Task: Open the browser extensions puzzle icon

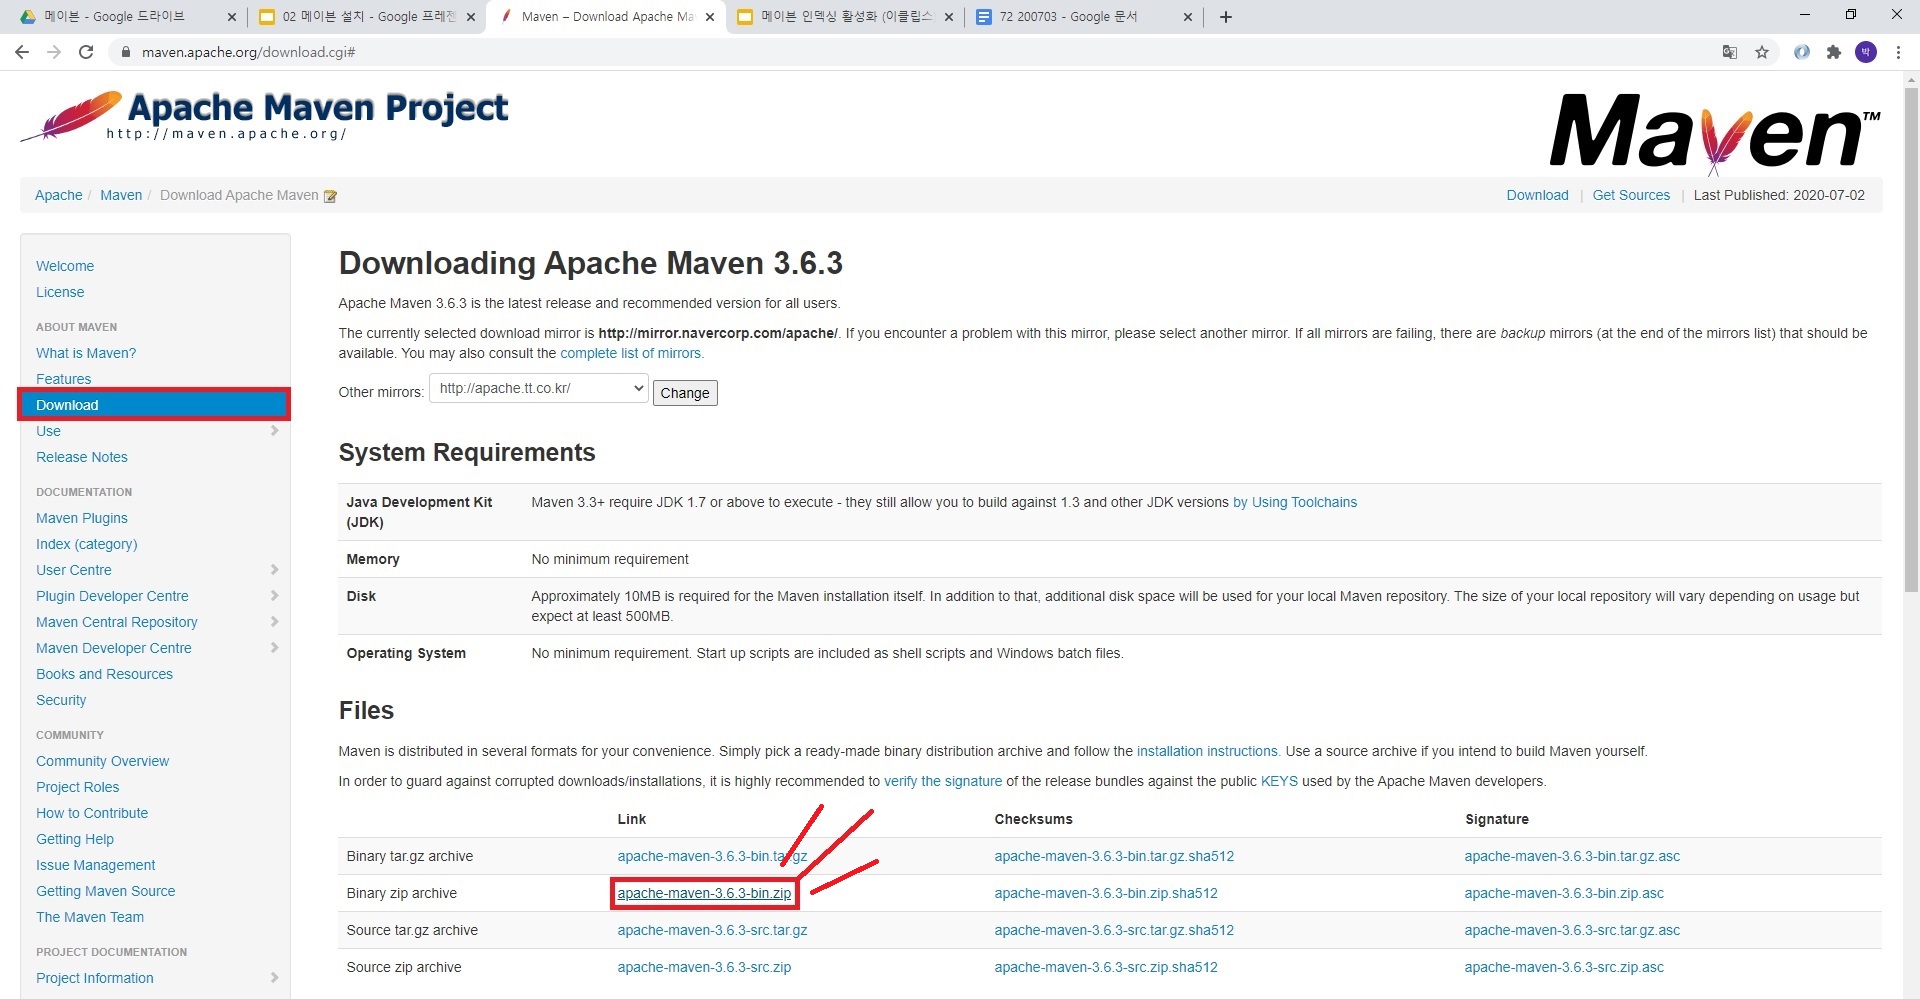Action: 1833,52
